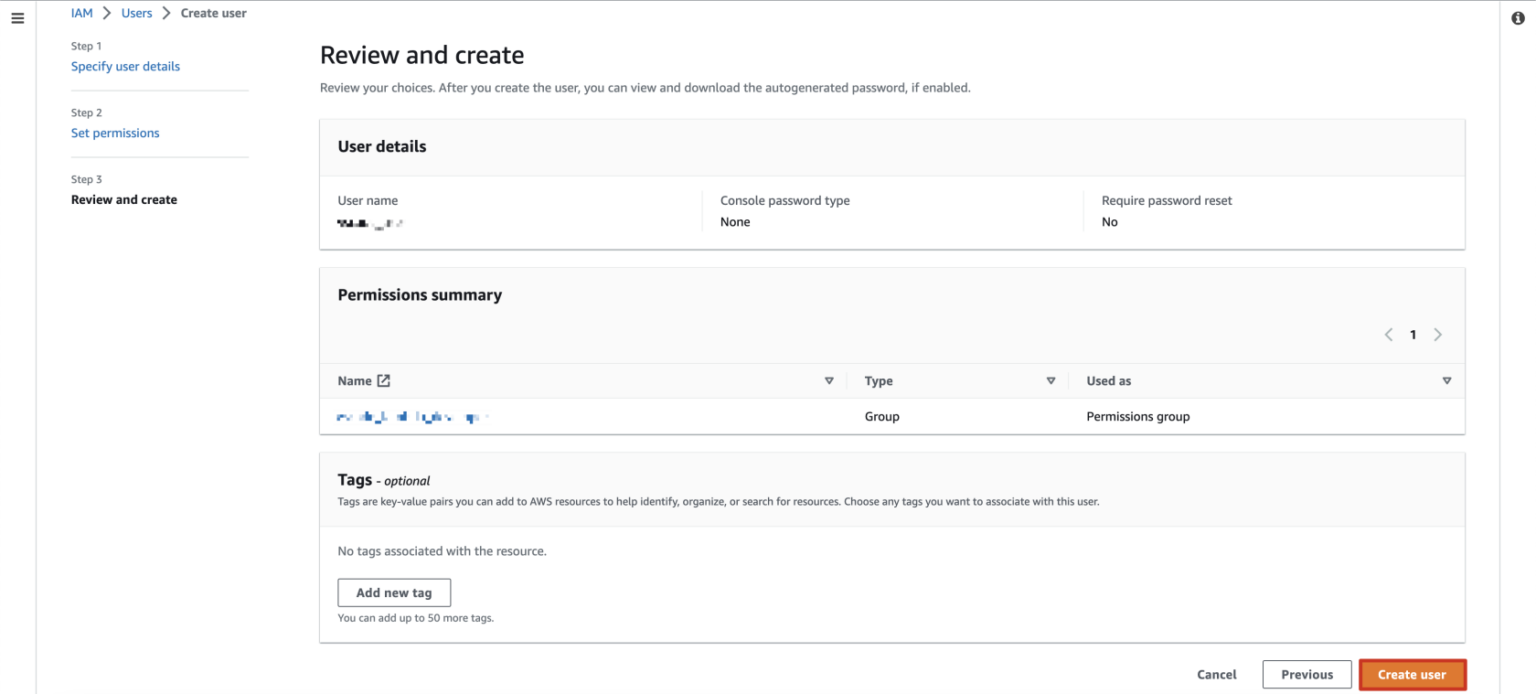Click the Create user button
The image size is (1536, 694).
pos(1412,674)
